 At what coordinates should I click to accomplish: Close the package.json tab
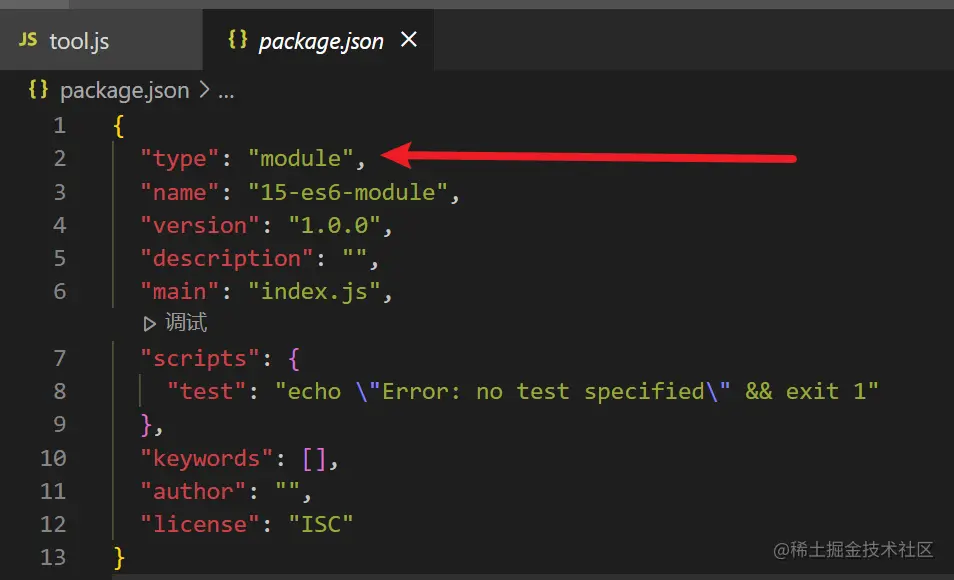408,40
